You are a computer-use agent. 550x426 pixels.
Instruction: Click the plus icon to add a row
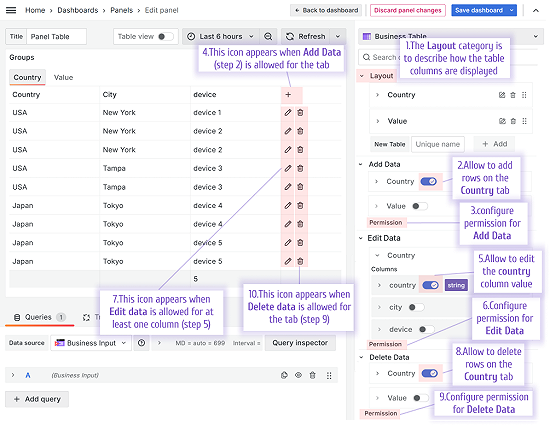[288, 94]
